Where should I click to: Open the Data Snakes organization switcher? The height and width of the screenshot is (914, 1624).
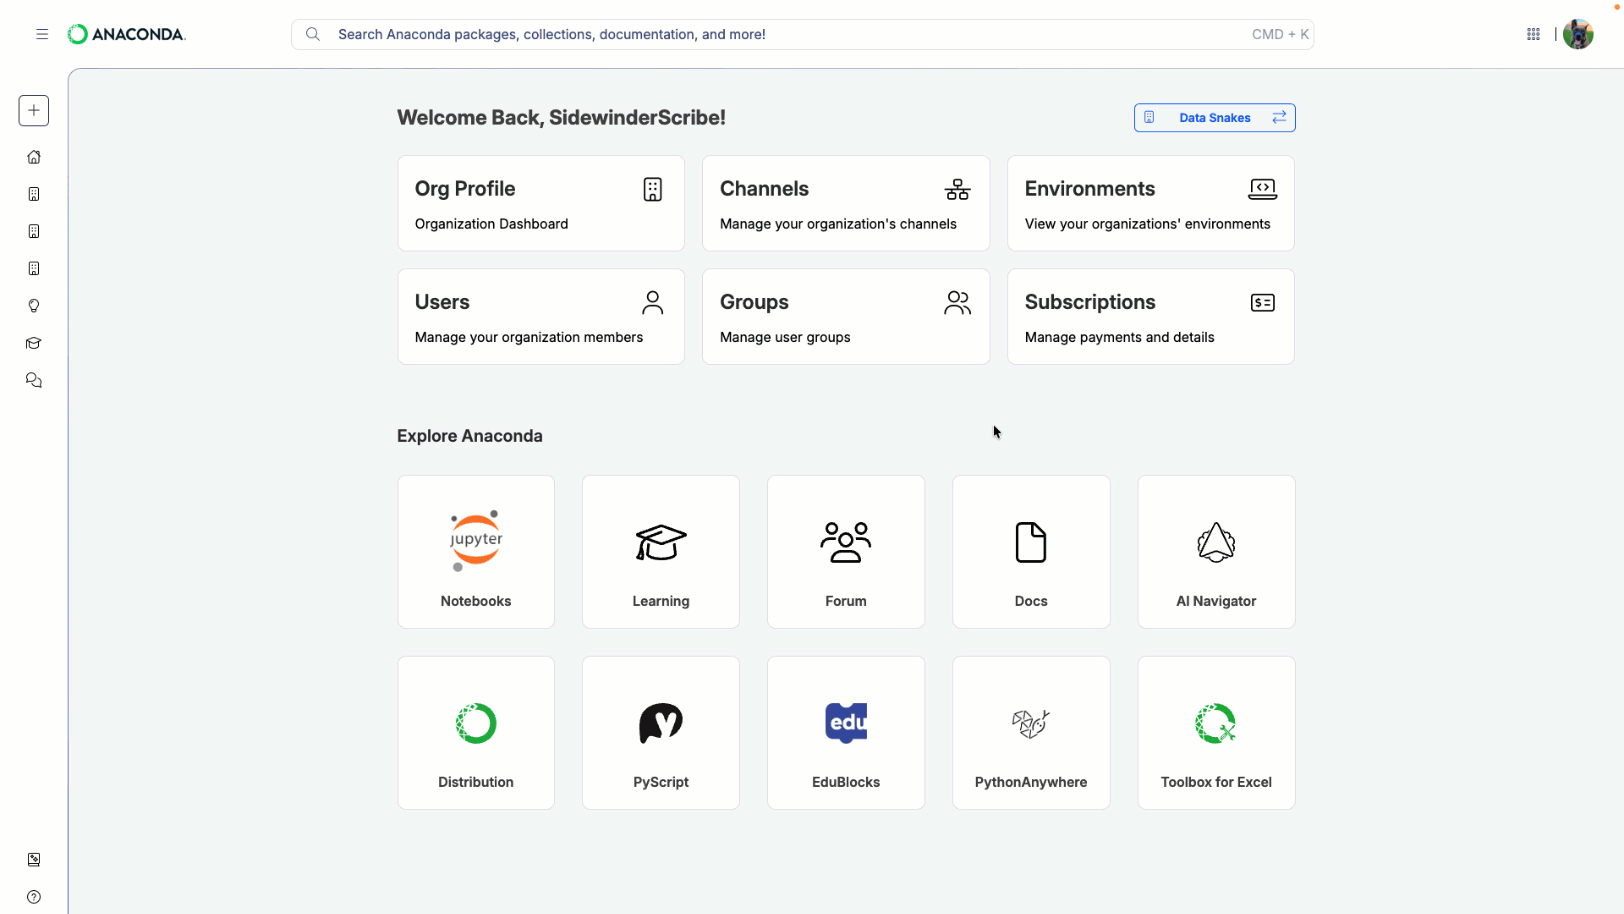click(x=1213, y=117)
